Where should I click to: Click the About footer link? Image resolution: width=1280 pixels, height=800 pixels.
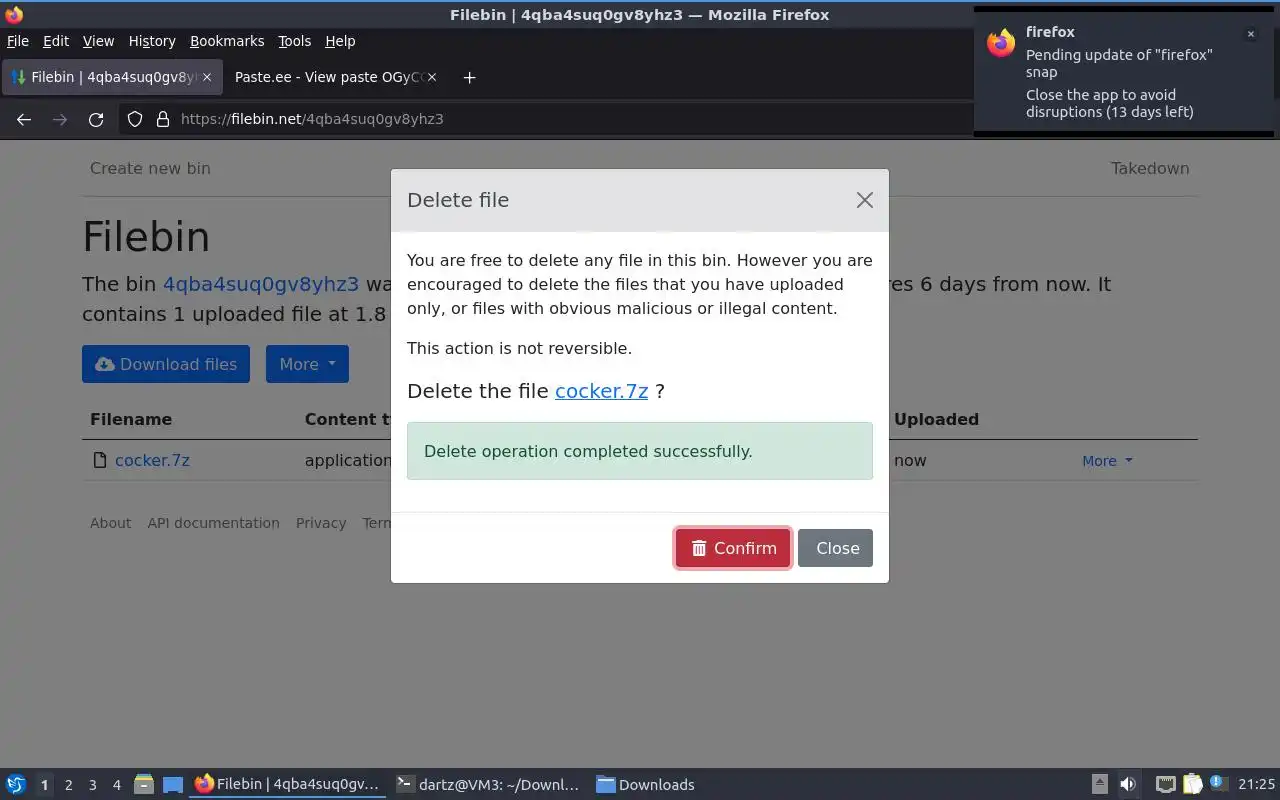pos(110,523)
